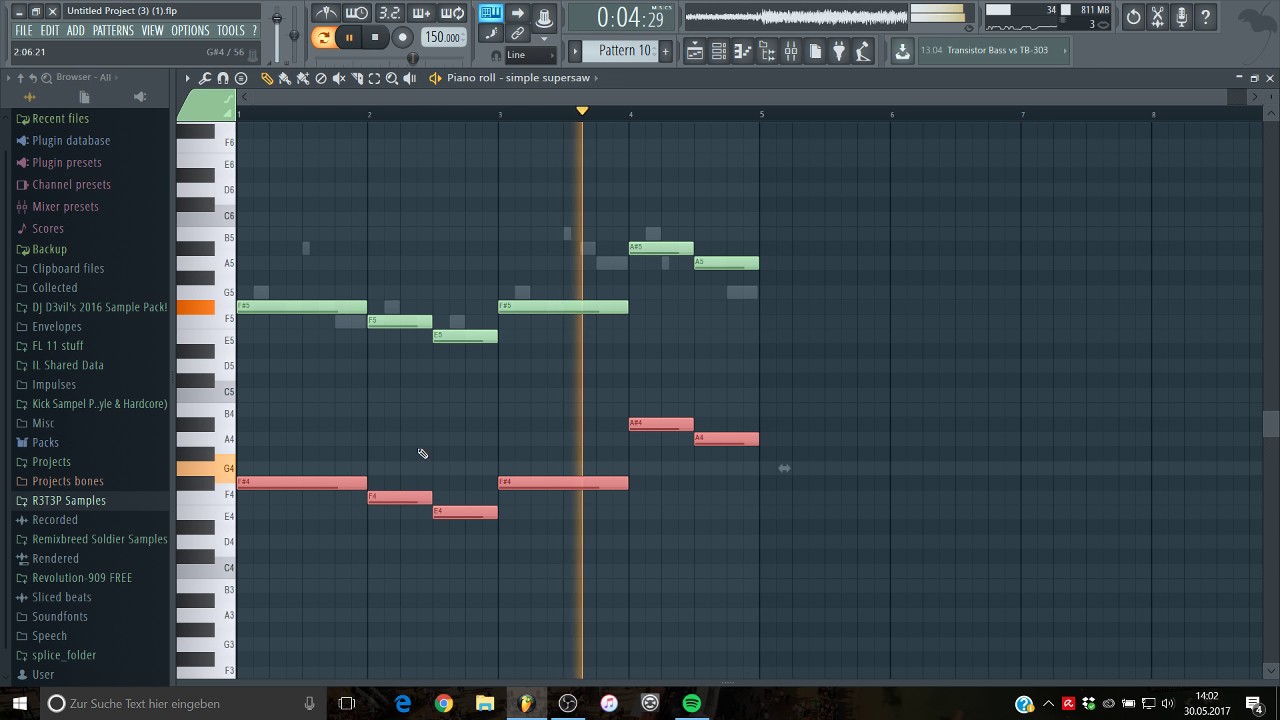Disable typing keyboard to piano
Viewport: 1280px width, 720px height.
[490, 13]
